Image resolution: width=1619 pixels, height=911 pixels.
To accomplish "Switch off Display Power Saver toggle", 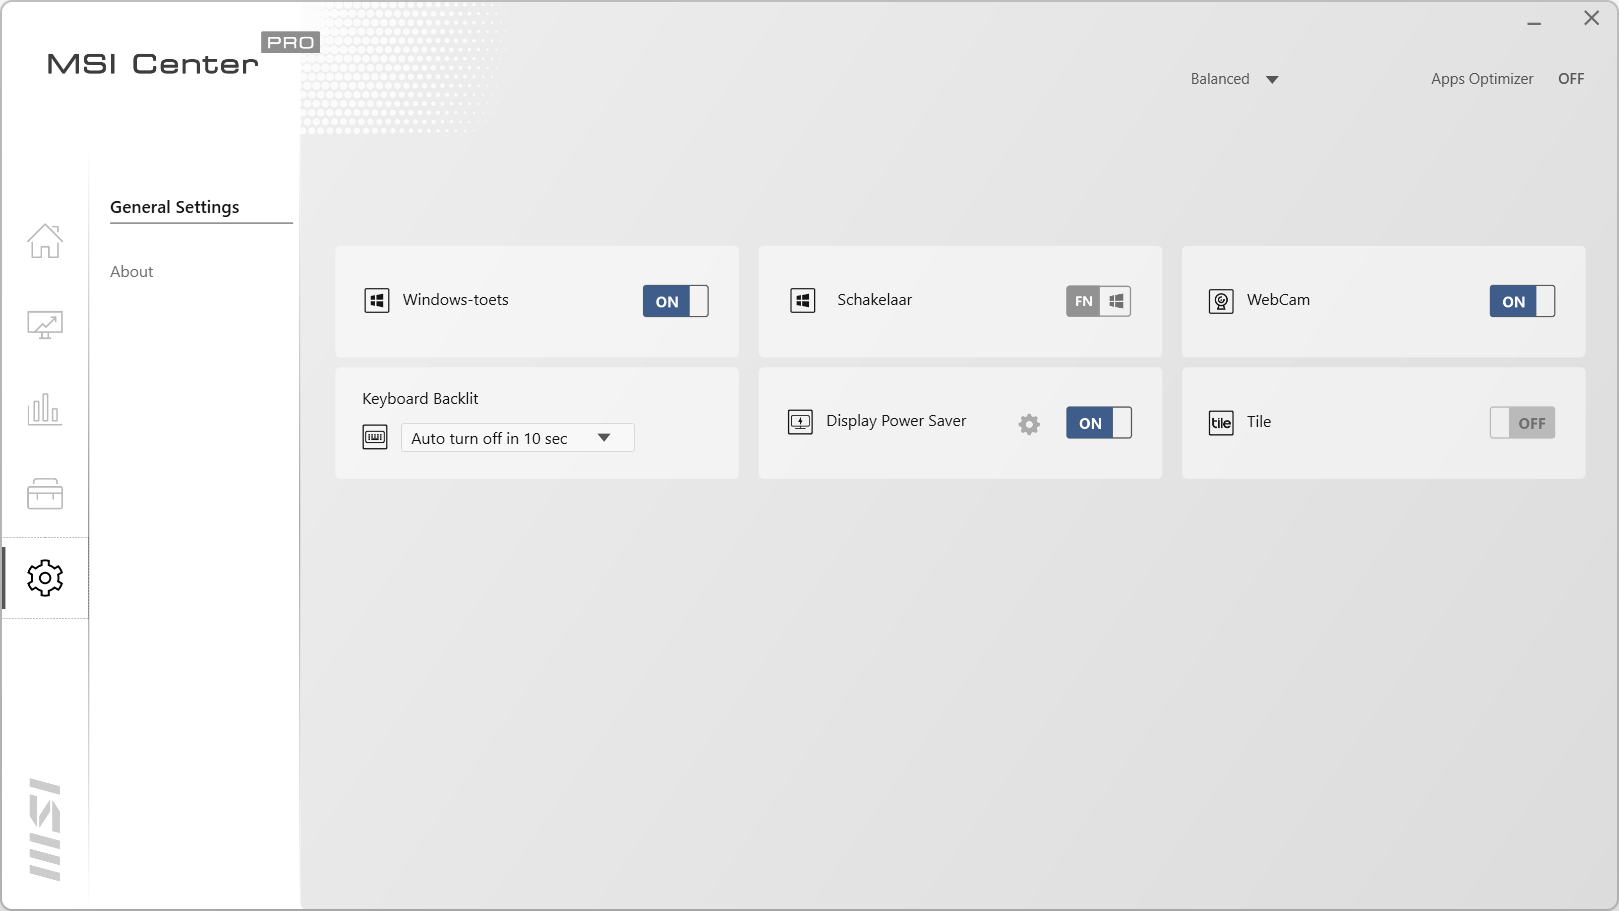I will click(1098, 423).
